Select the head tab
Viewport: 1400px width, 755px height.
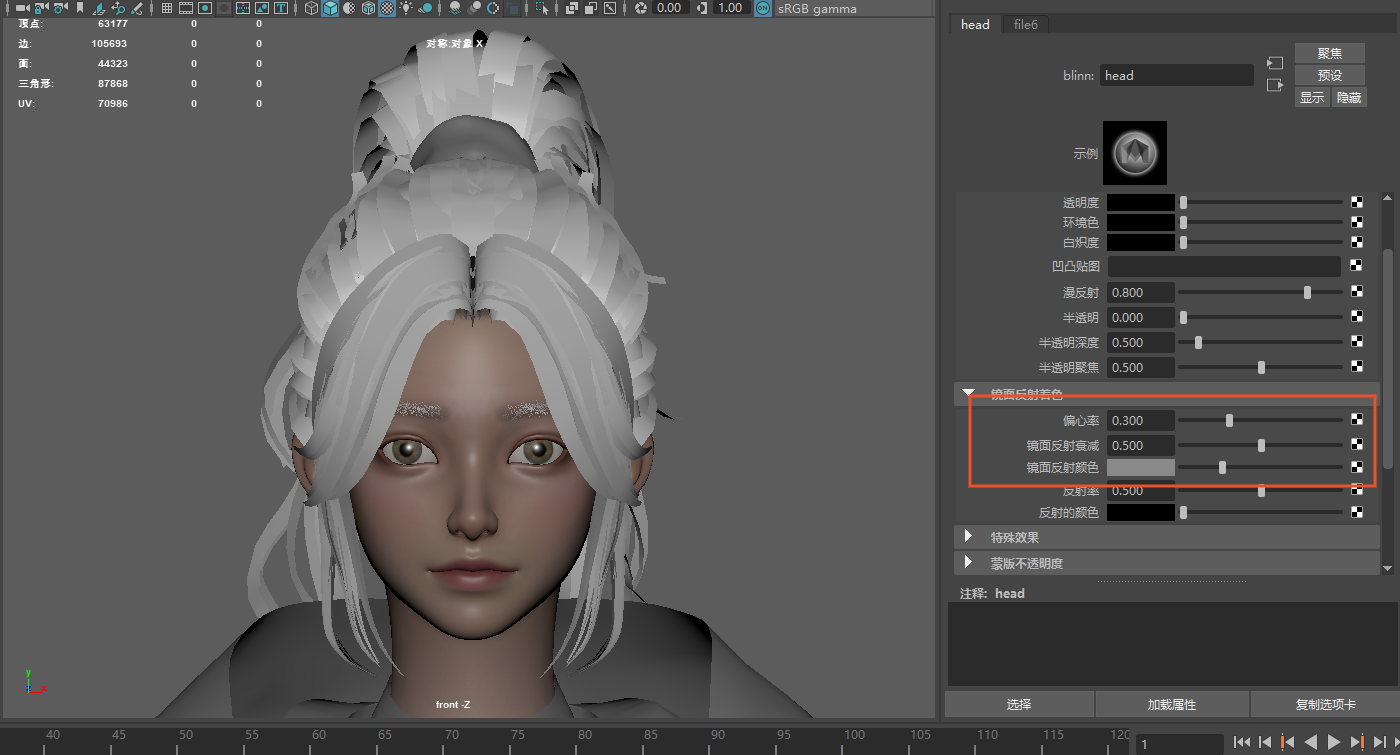click(x=975, y=24)
